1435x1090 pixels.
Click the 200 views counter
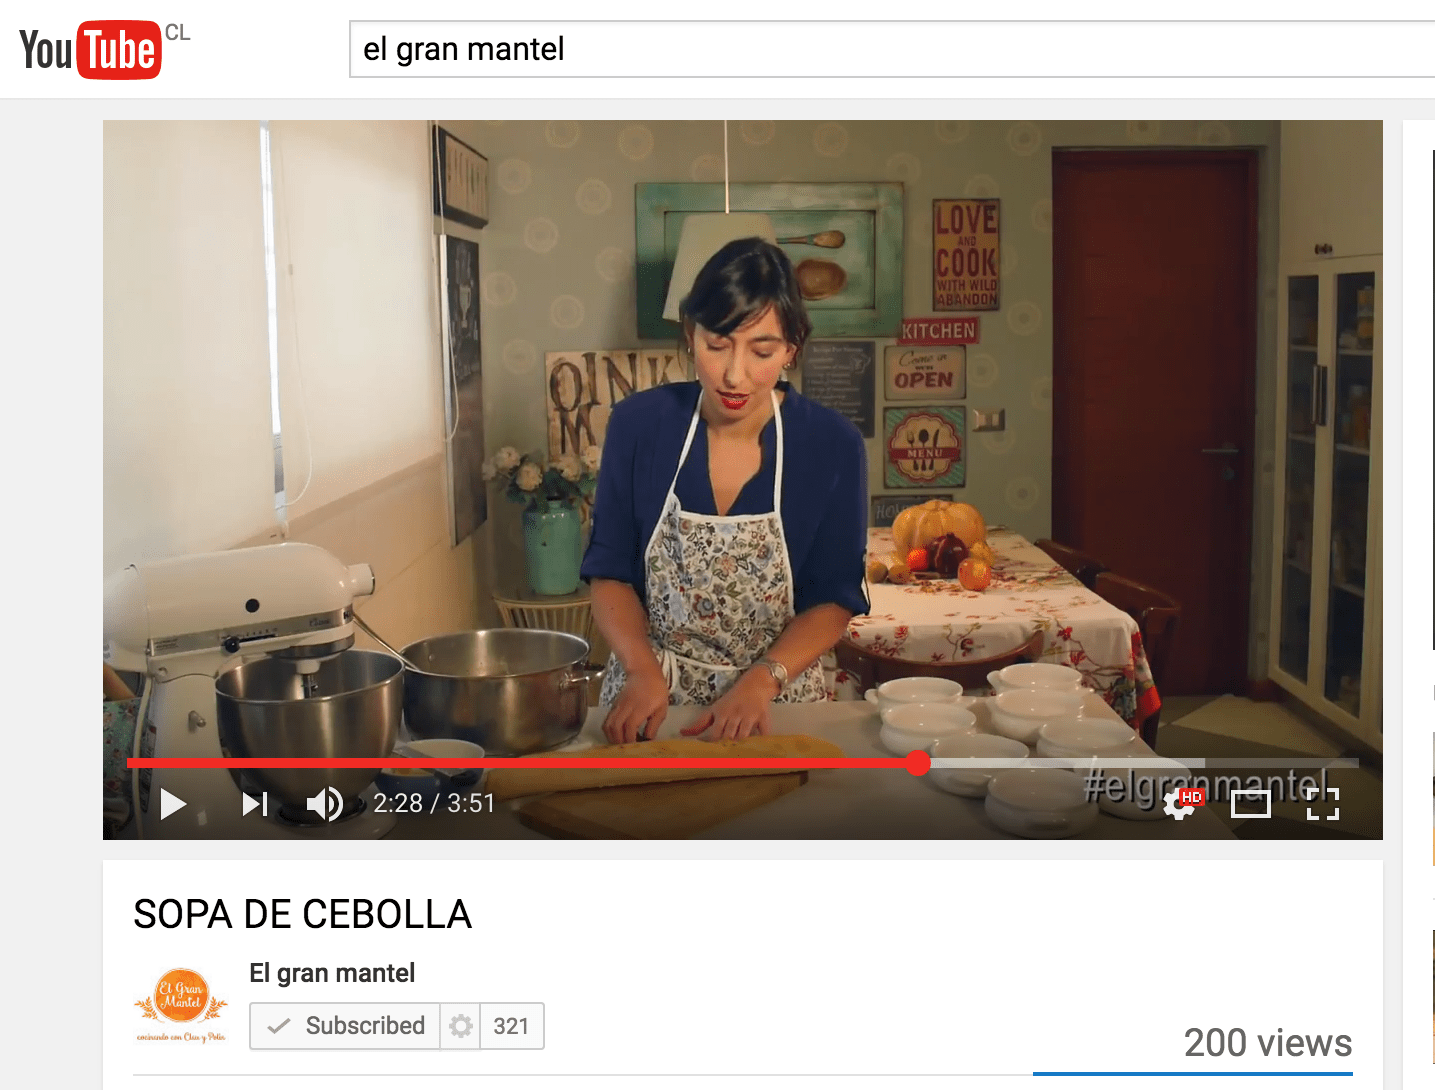[1268, 1043]
